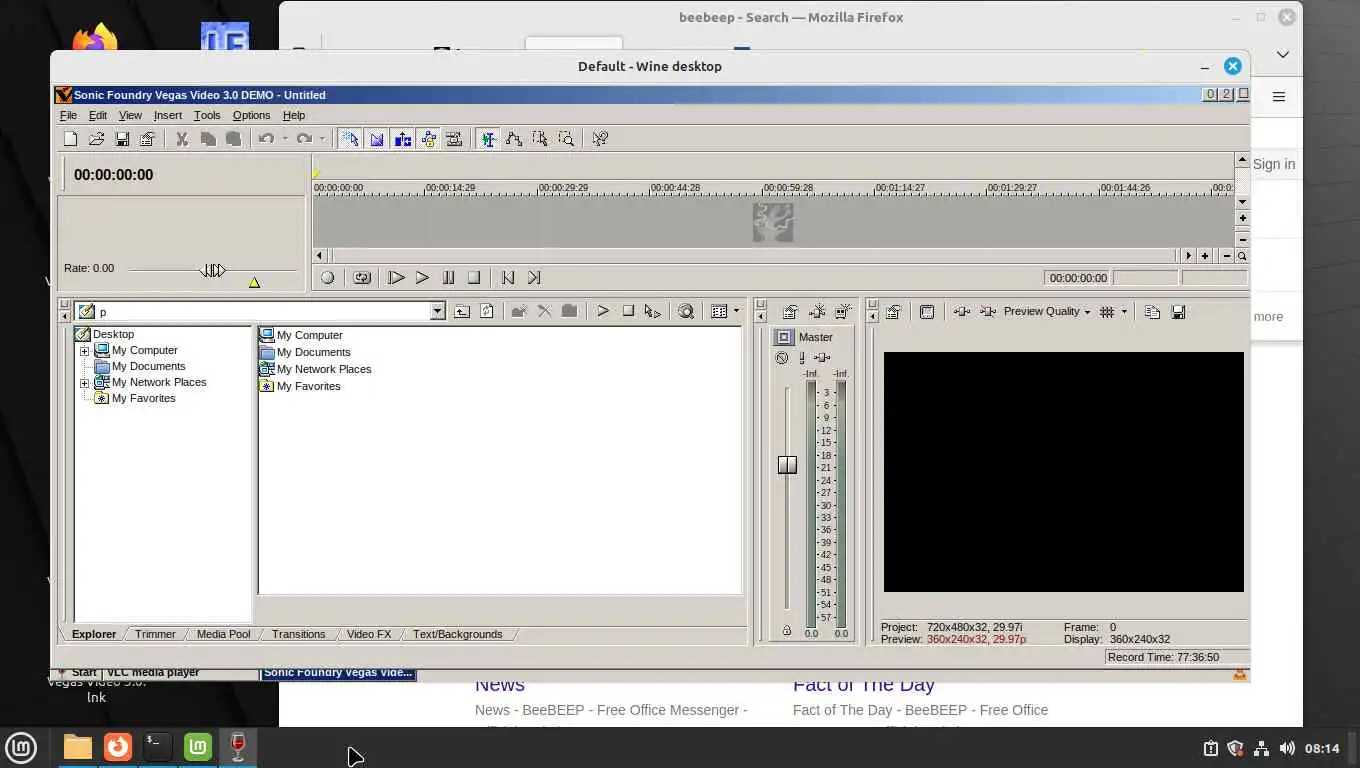
Task: Click the Explorer Auto Preview icon
Action: tap(653, 311)
